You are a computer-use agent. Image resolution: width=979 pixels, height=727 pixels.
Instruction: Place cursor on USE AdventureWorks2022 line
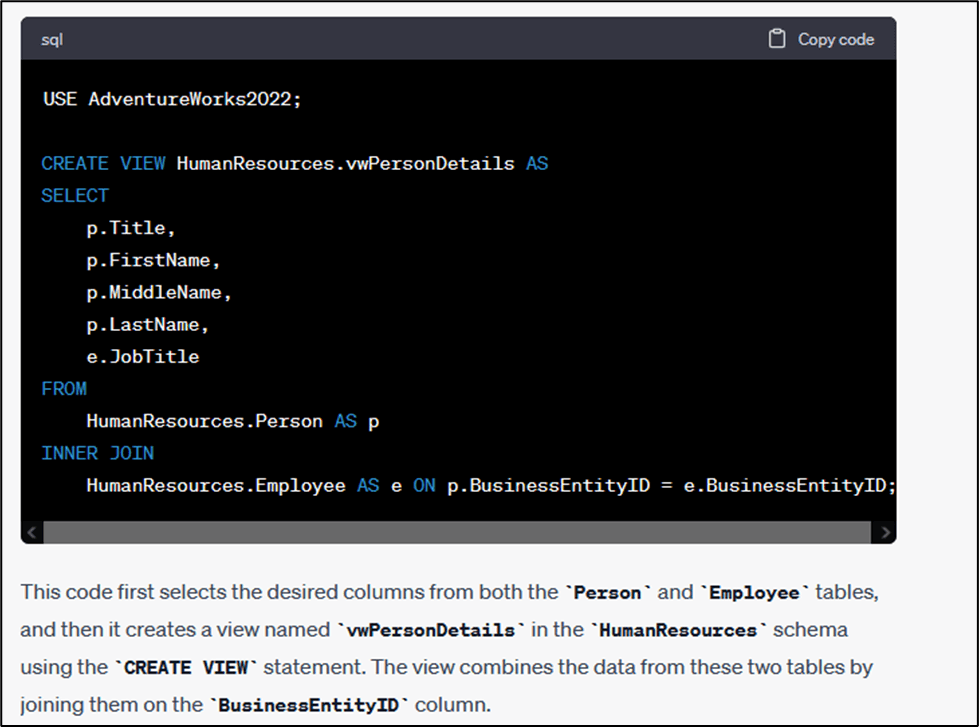pyautogui.click(x=172, y=99)
